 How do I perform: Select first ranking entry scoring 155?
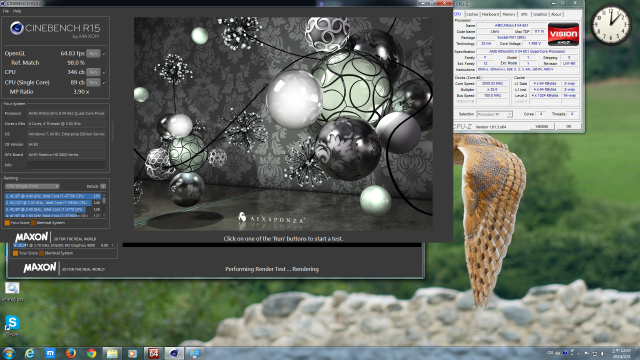(53, 196)
